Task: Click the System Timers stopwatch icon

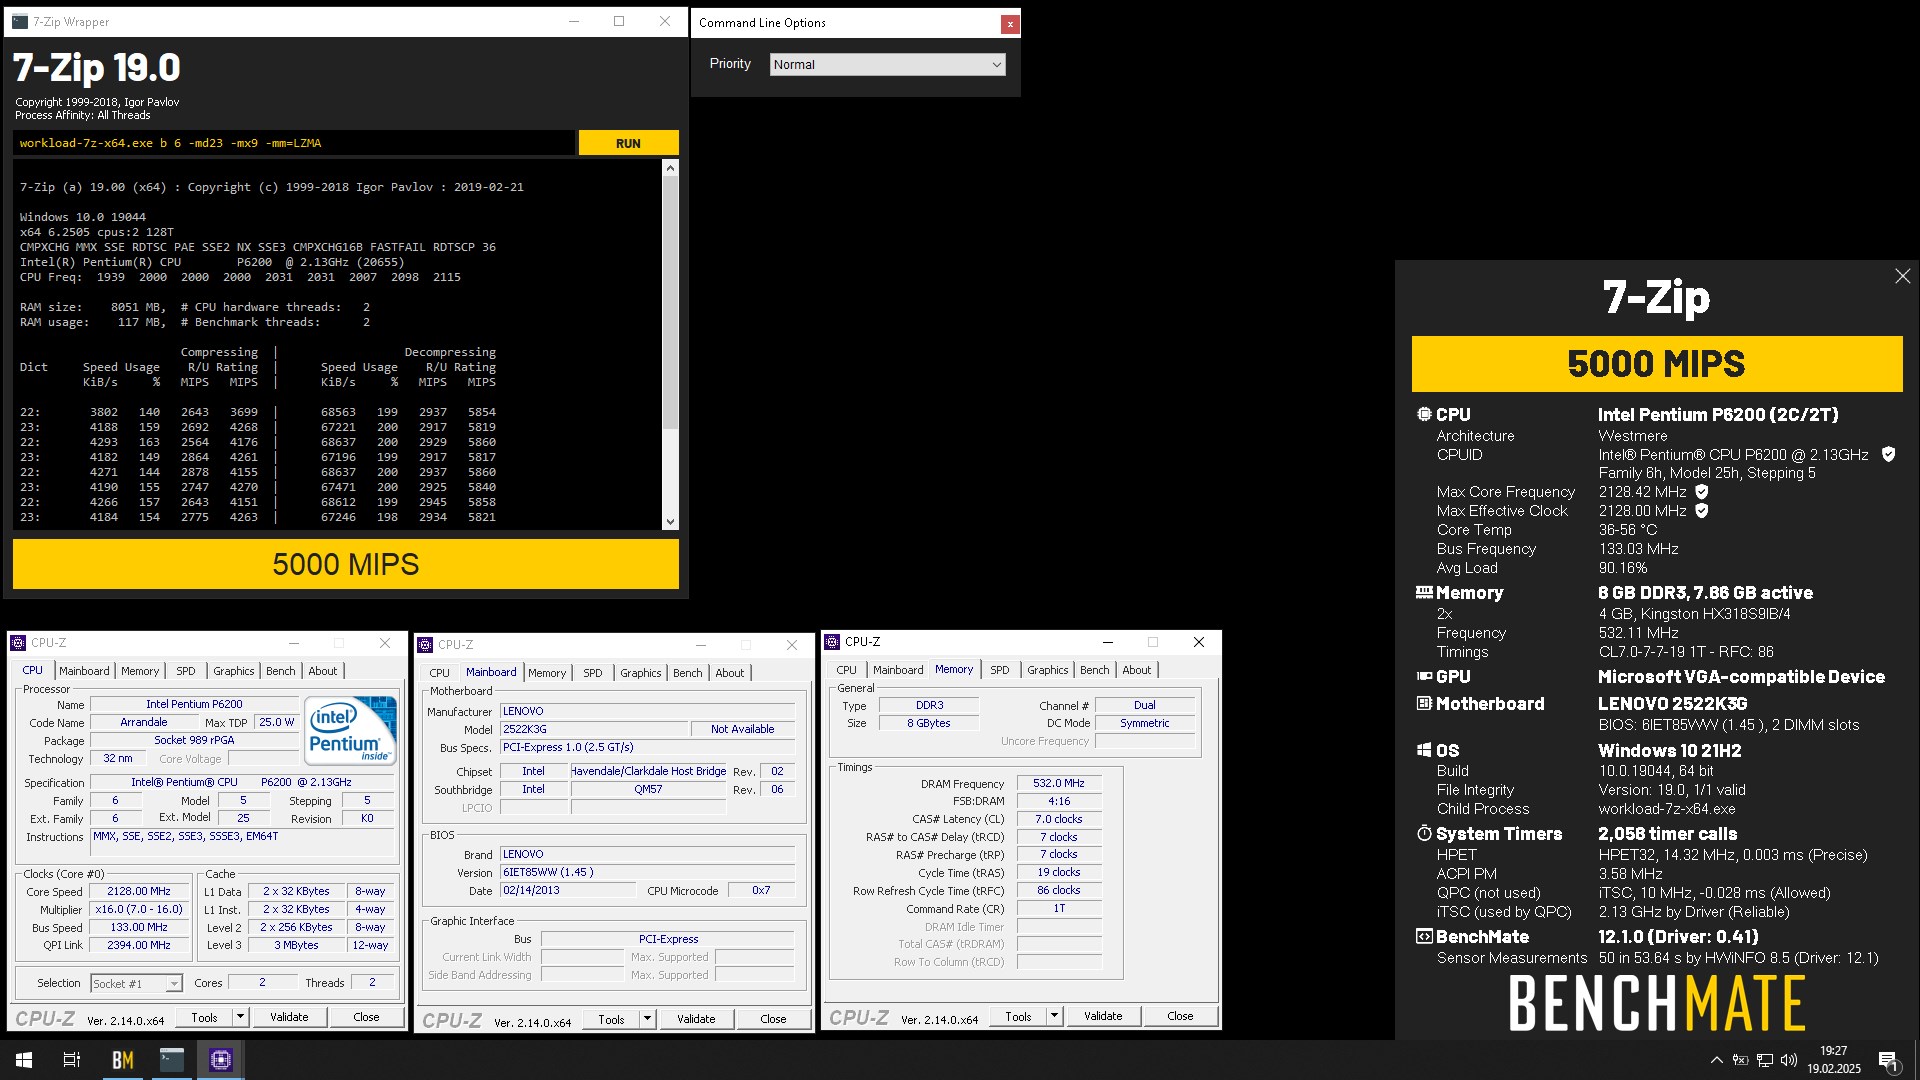Action: tap(1424, 833)
